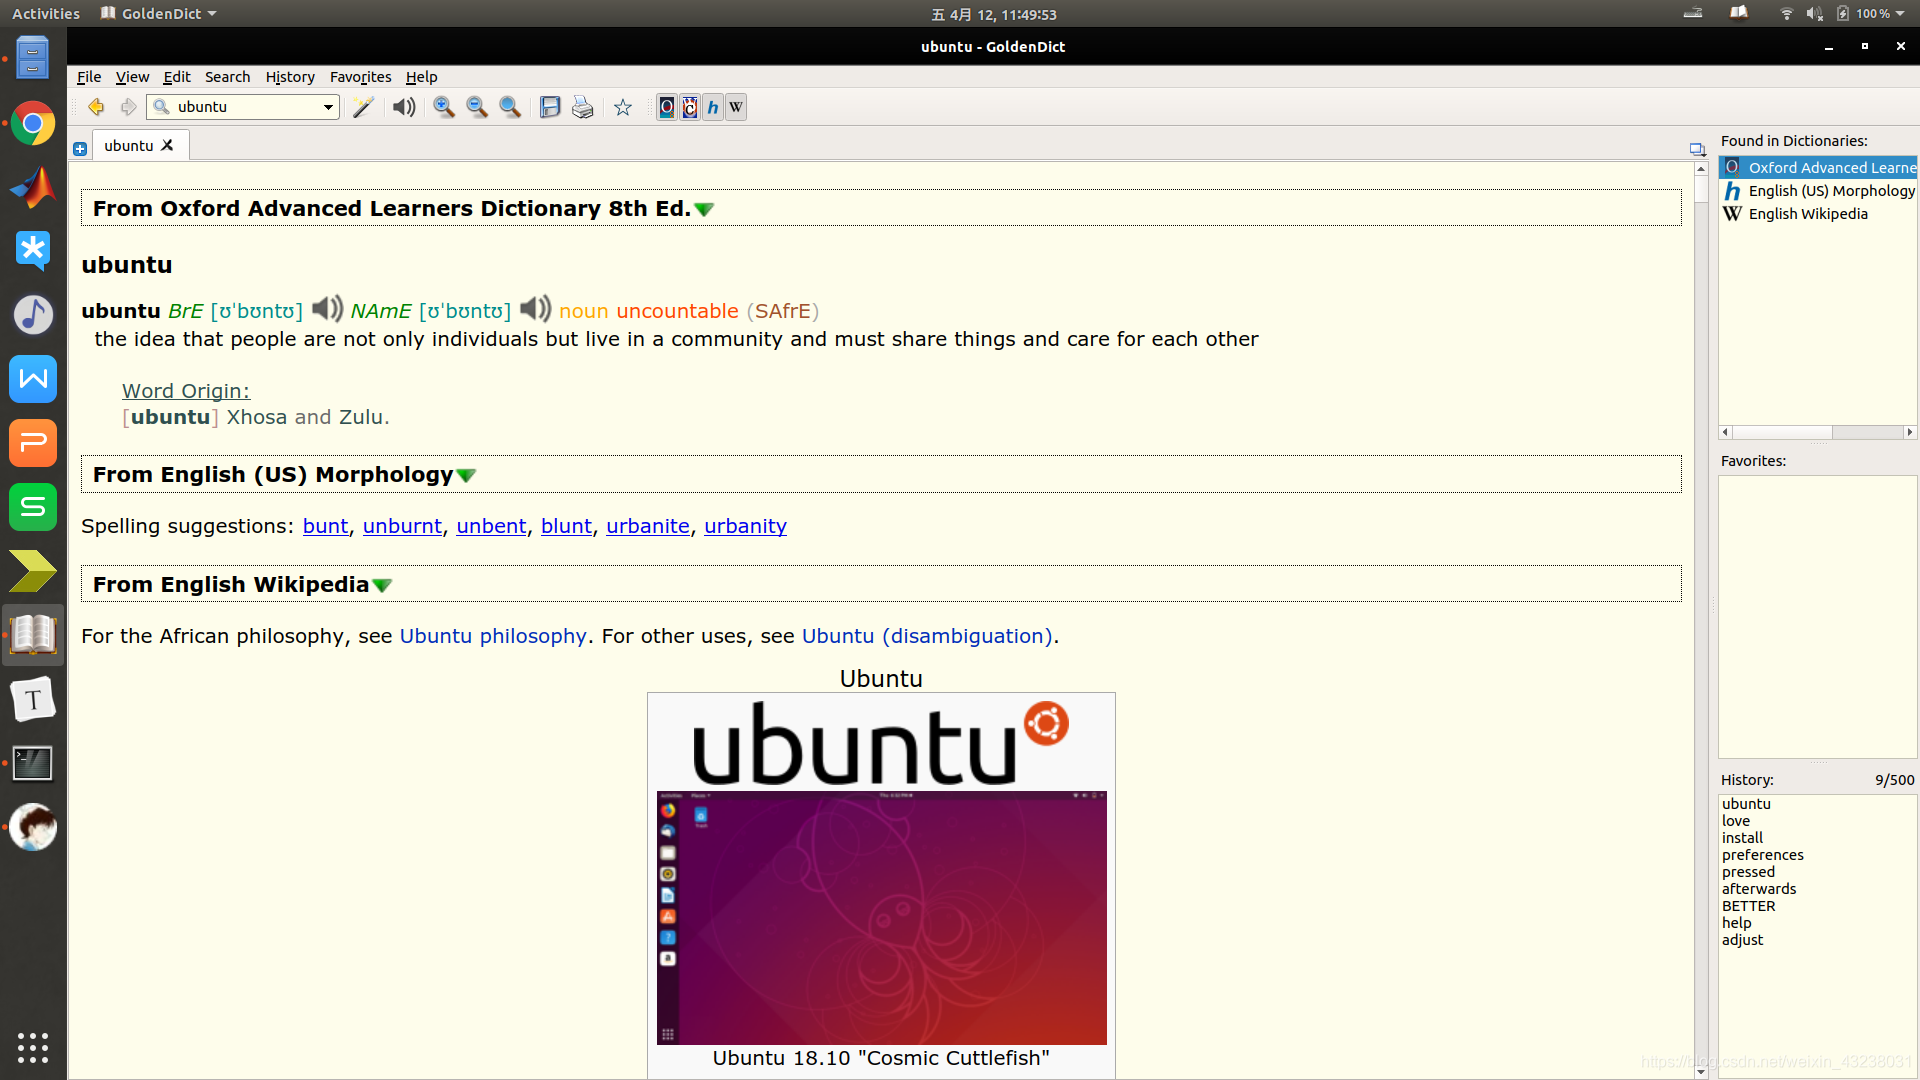
Task: Open the Word Origin link
Action: click(186, 391)
